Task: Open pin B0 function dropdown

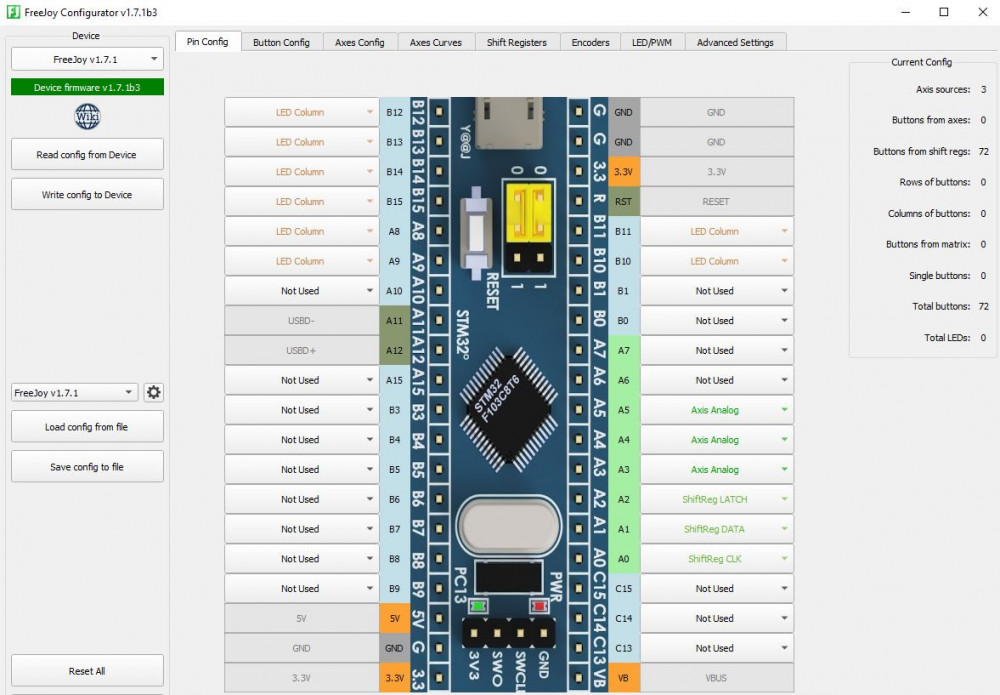Action: click(717, 321)
